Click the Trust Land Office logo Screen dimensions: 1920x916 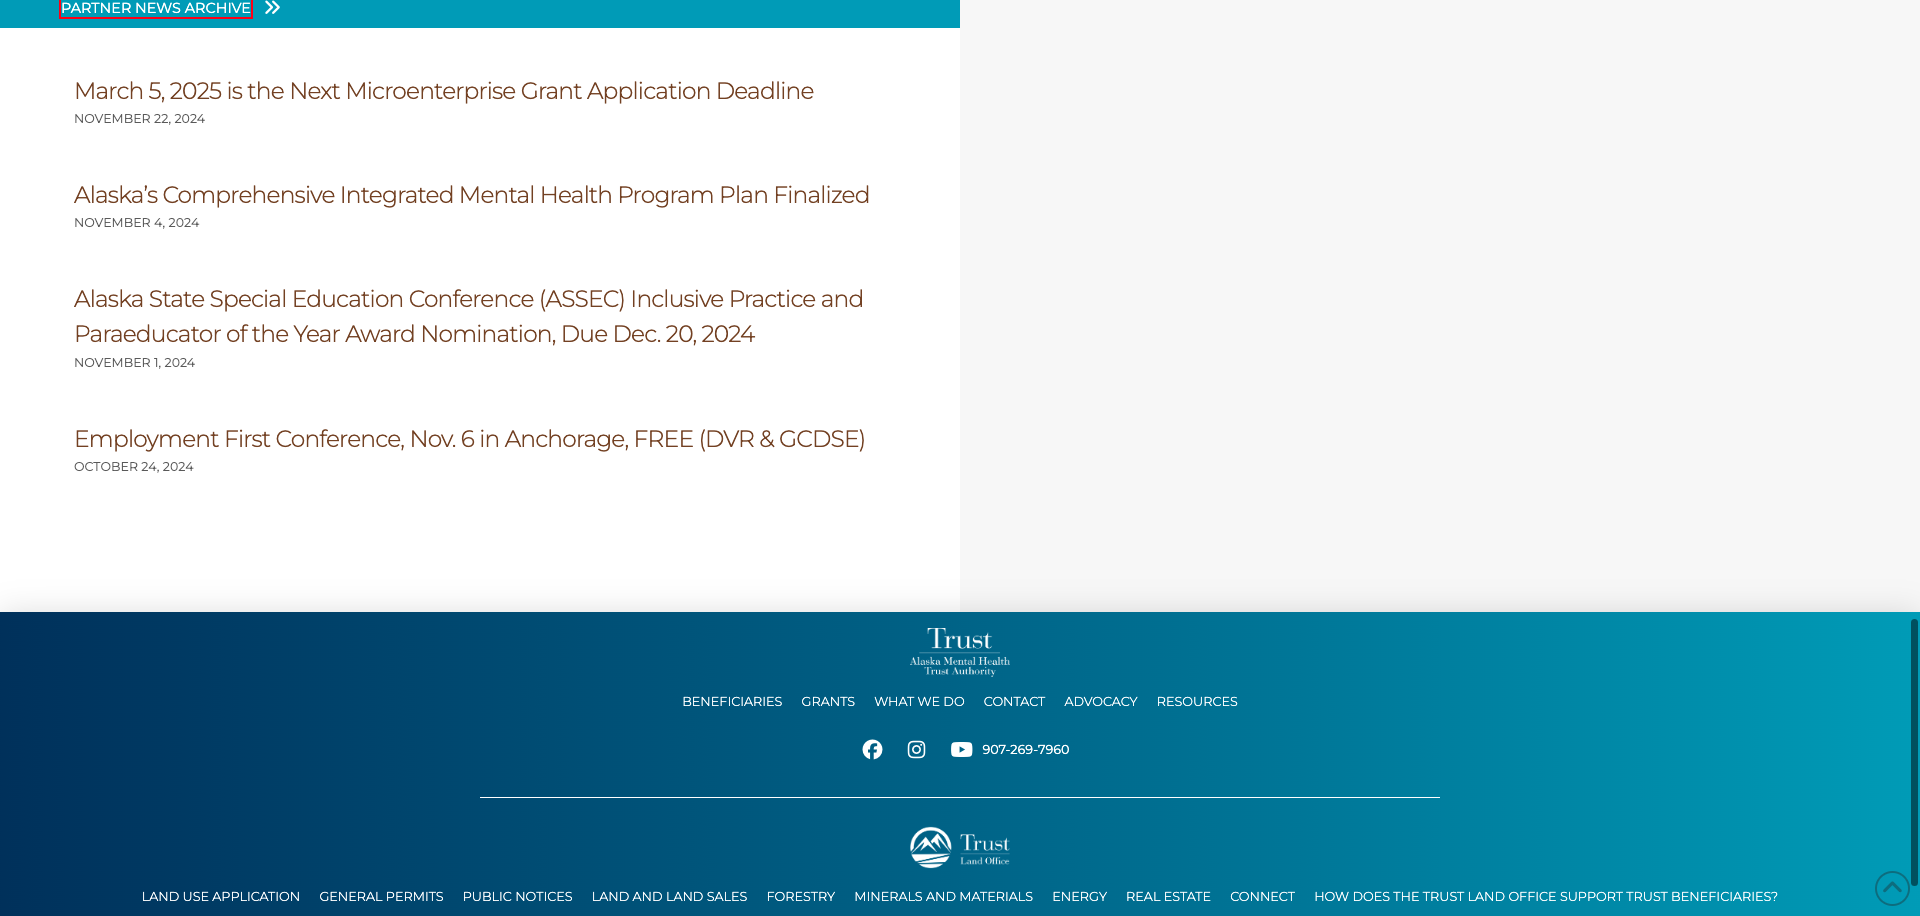(x=959, y=847)
